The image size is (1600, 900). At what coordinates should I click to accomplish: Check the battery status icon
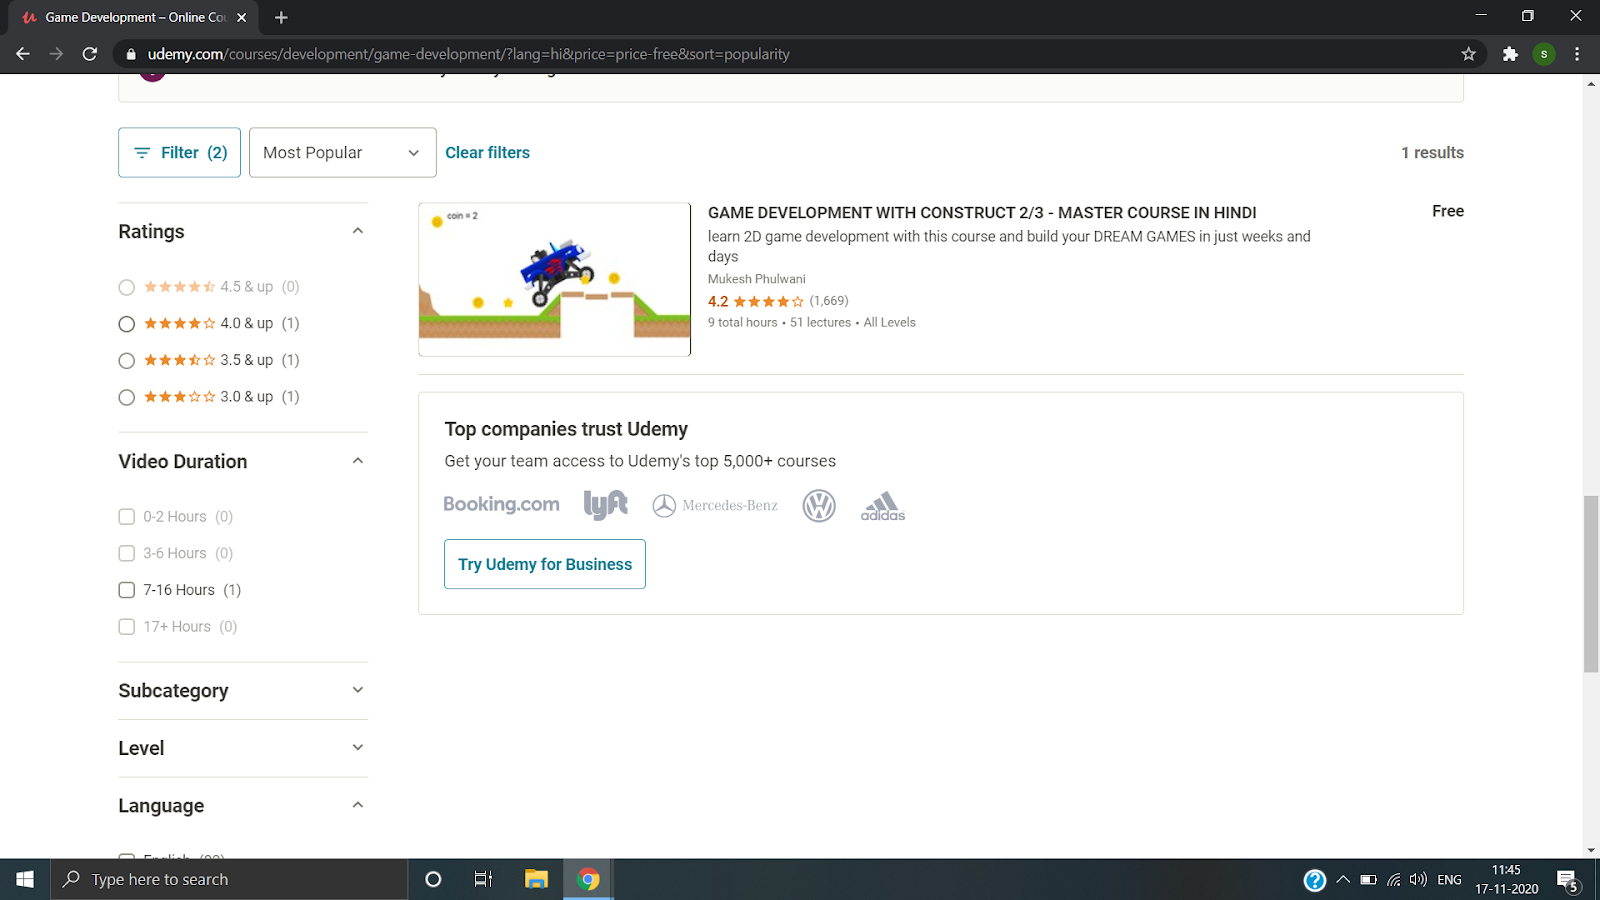(1368, 880)
